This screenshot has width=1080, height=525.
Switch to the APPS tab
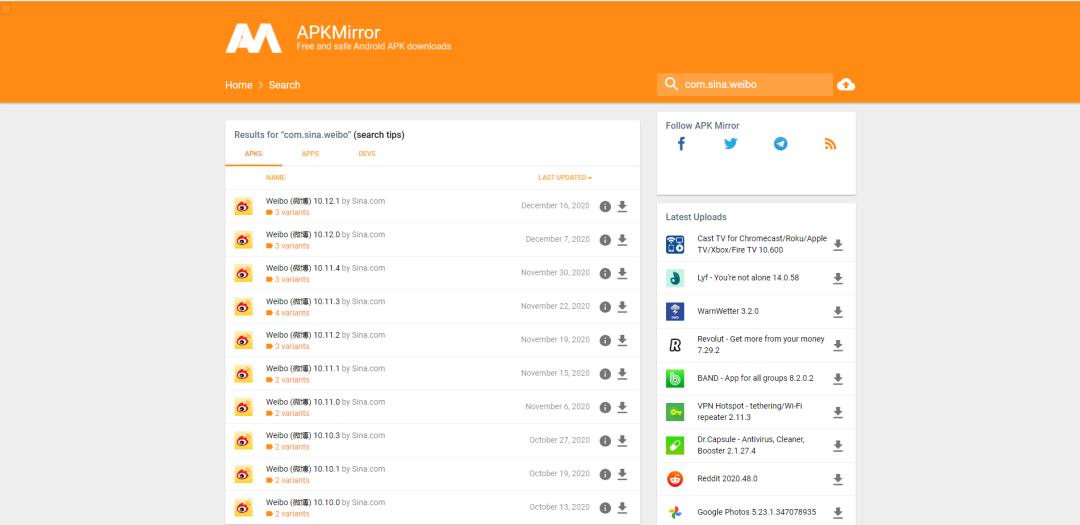click(x=310, y=154)
